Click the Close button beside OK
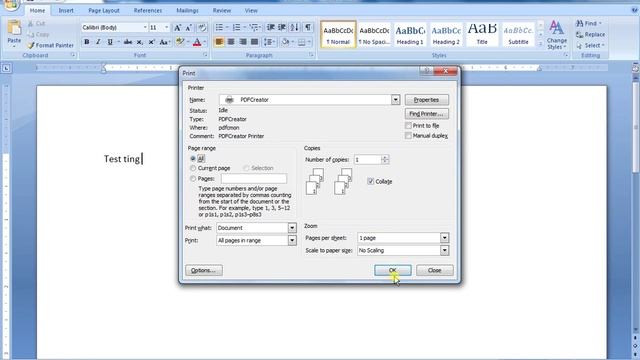This screenshot has width=640, height=360. click(x=435, y=270)
